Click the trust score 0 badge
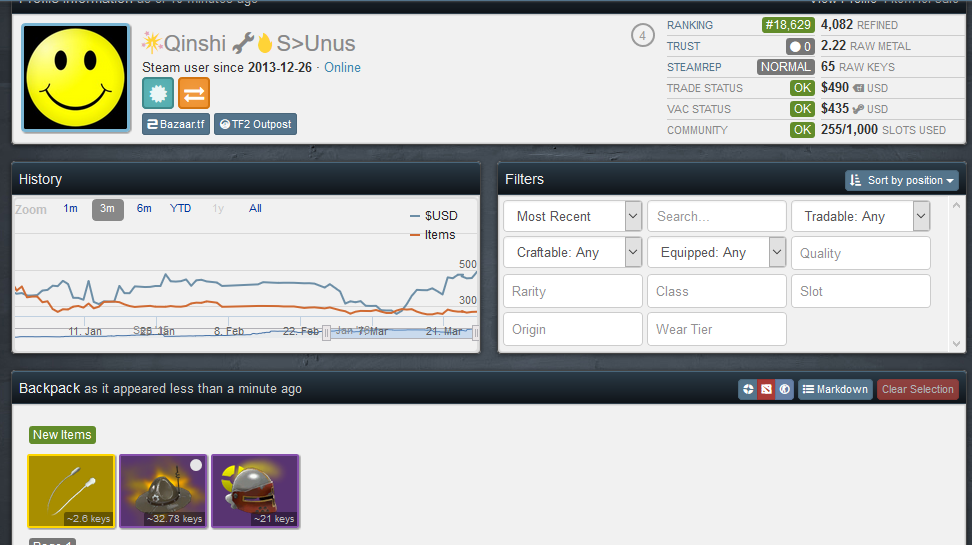The image size is (972, 545). 800,47
